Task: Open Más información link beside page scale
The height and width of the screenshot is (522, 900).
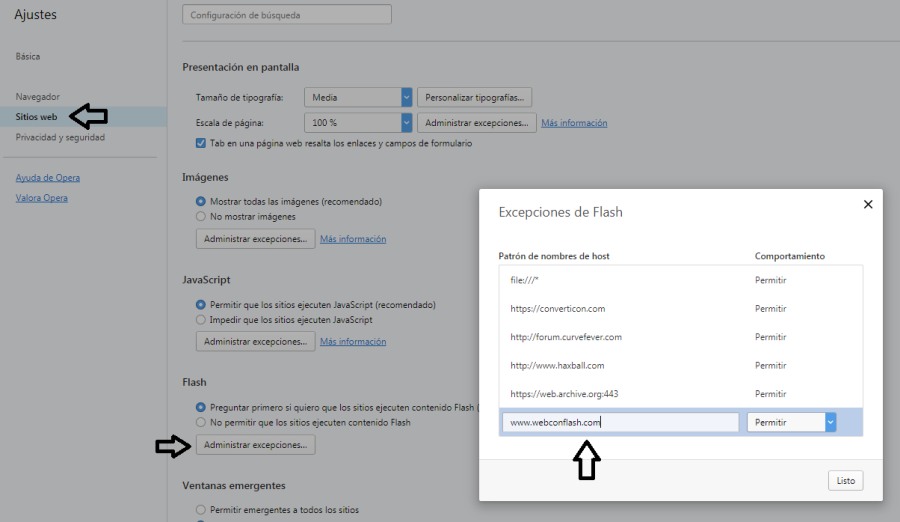Action: click(574, 123)
